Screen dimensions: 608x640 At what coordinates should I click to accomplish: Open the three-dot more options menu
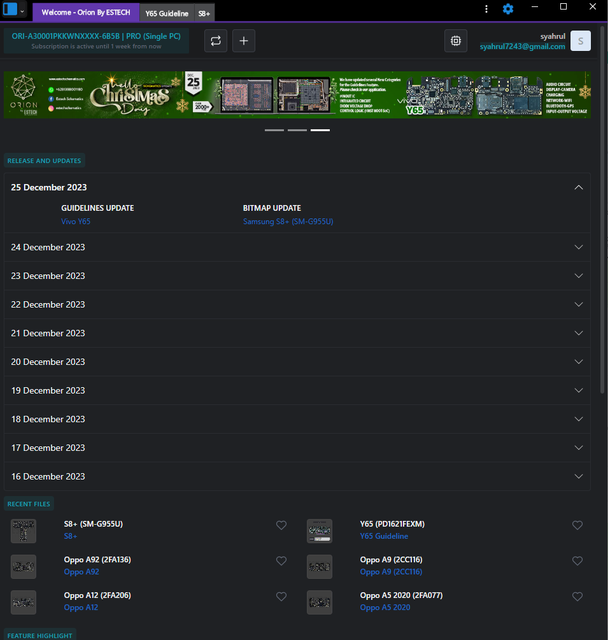point(486,9)
